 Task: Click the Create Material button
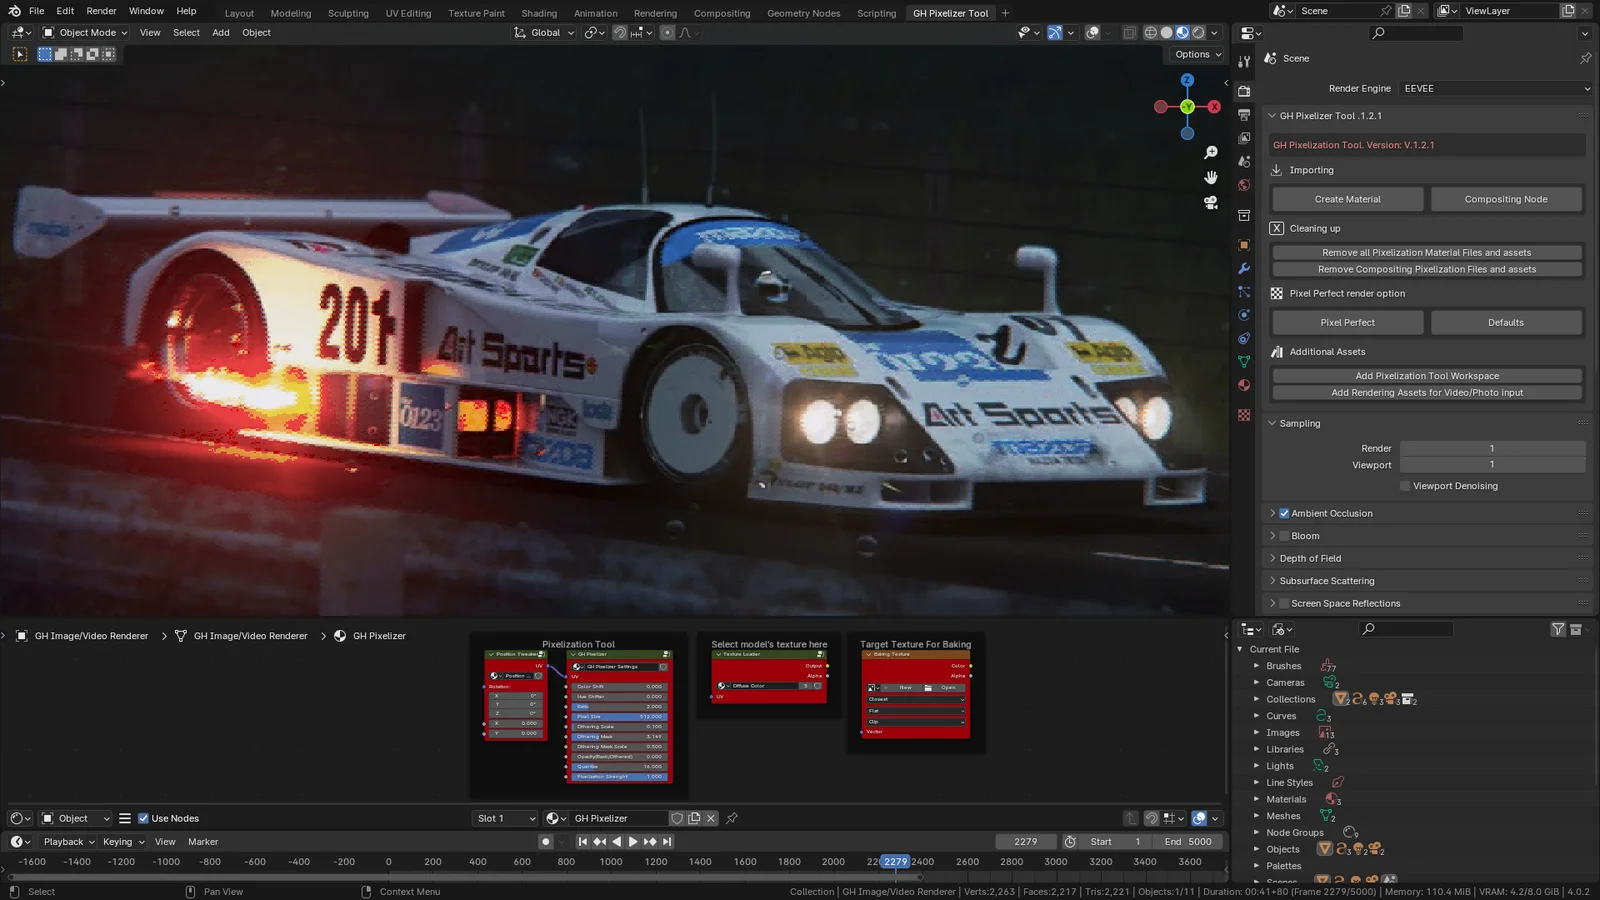point(1346,199)
